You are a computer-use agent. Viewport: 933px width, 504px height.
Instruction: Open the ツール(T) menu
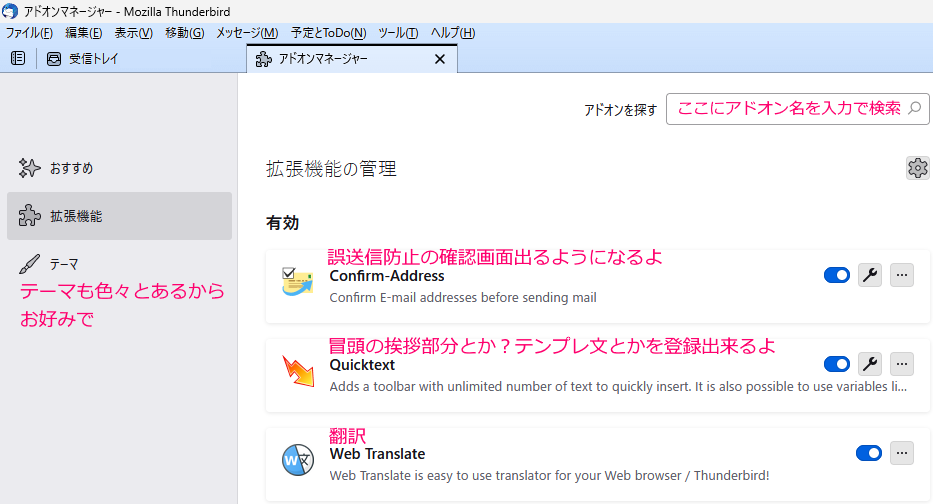pos(398,33)
